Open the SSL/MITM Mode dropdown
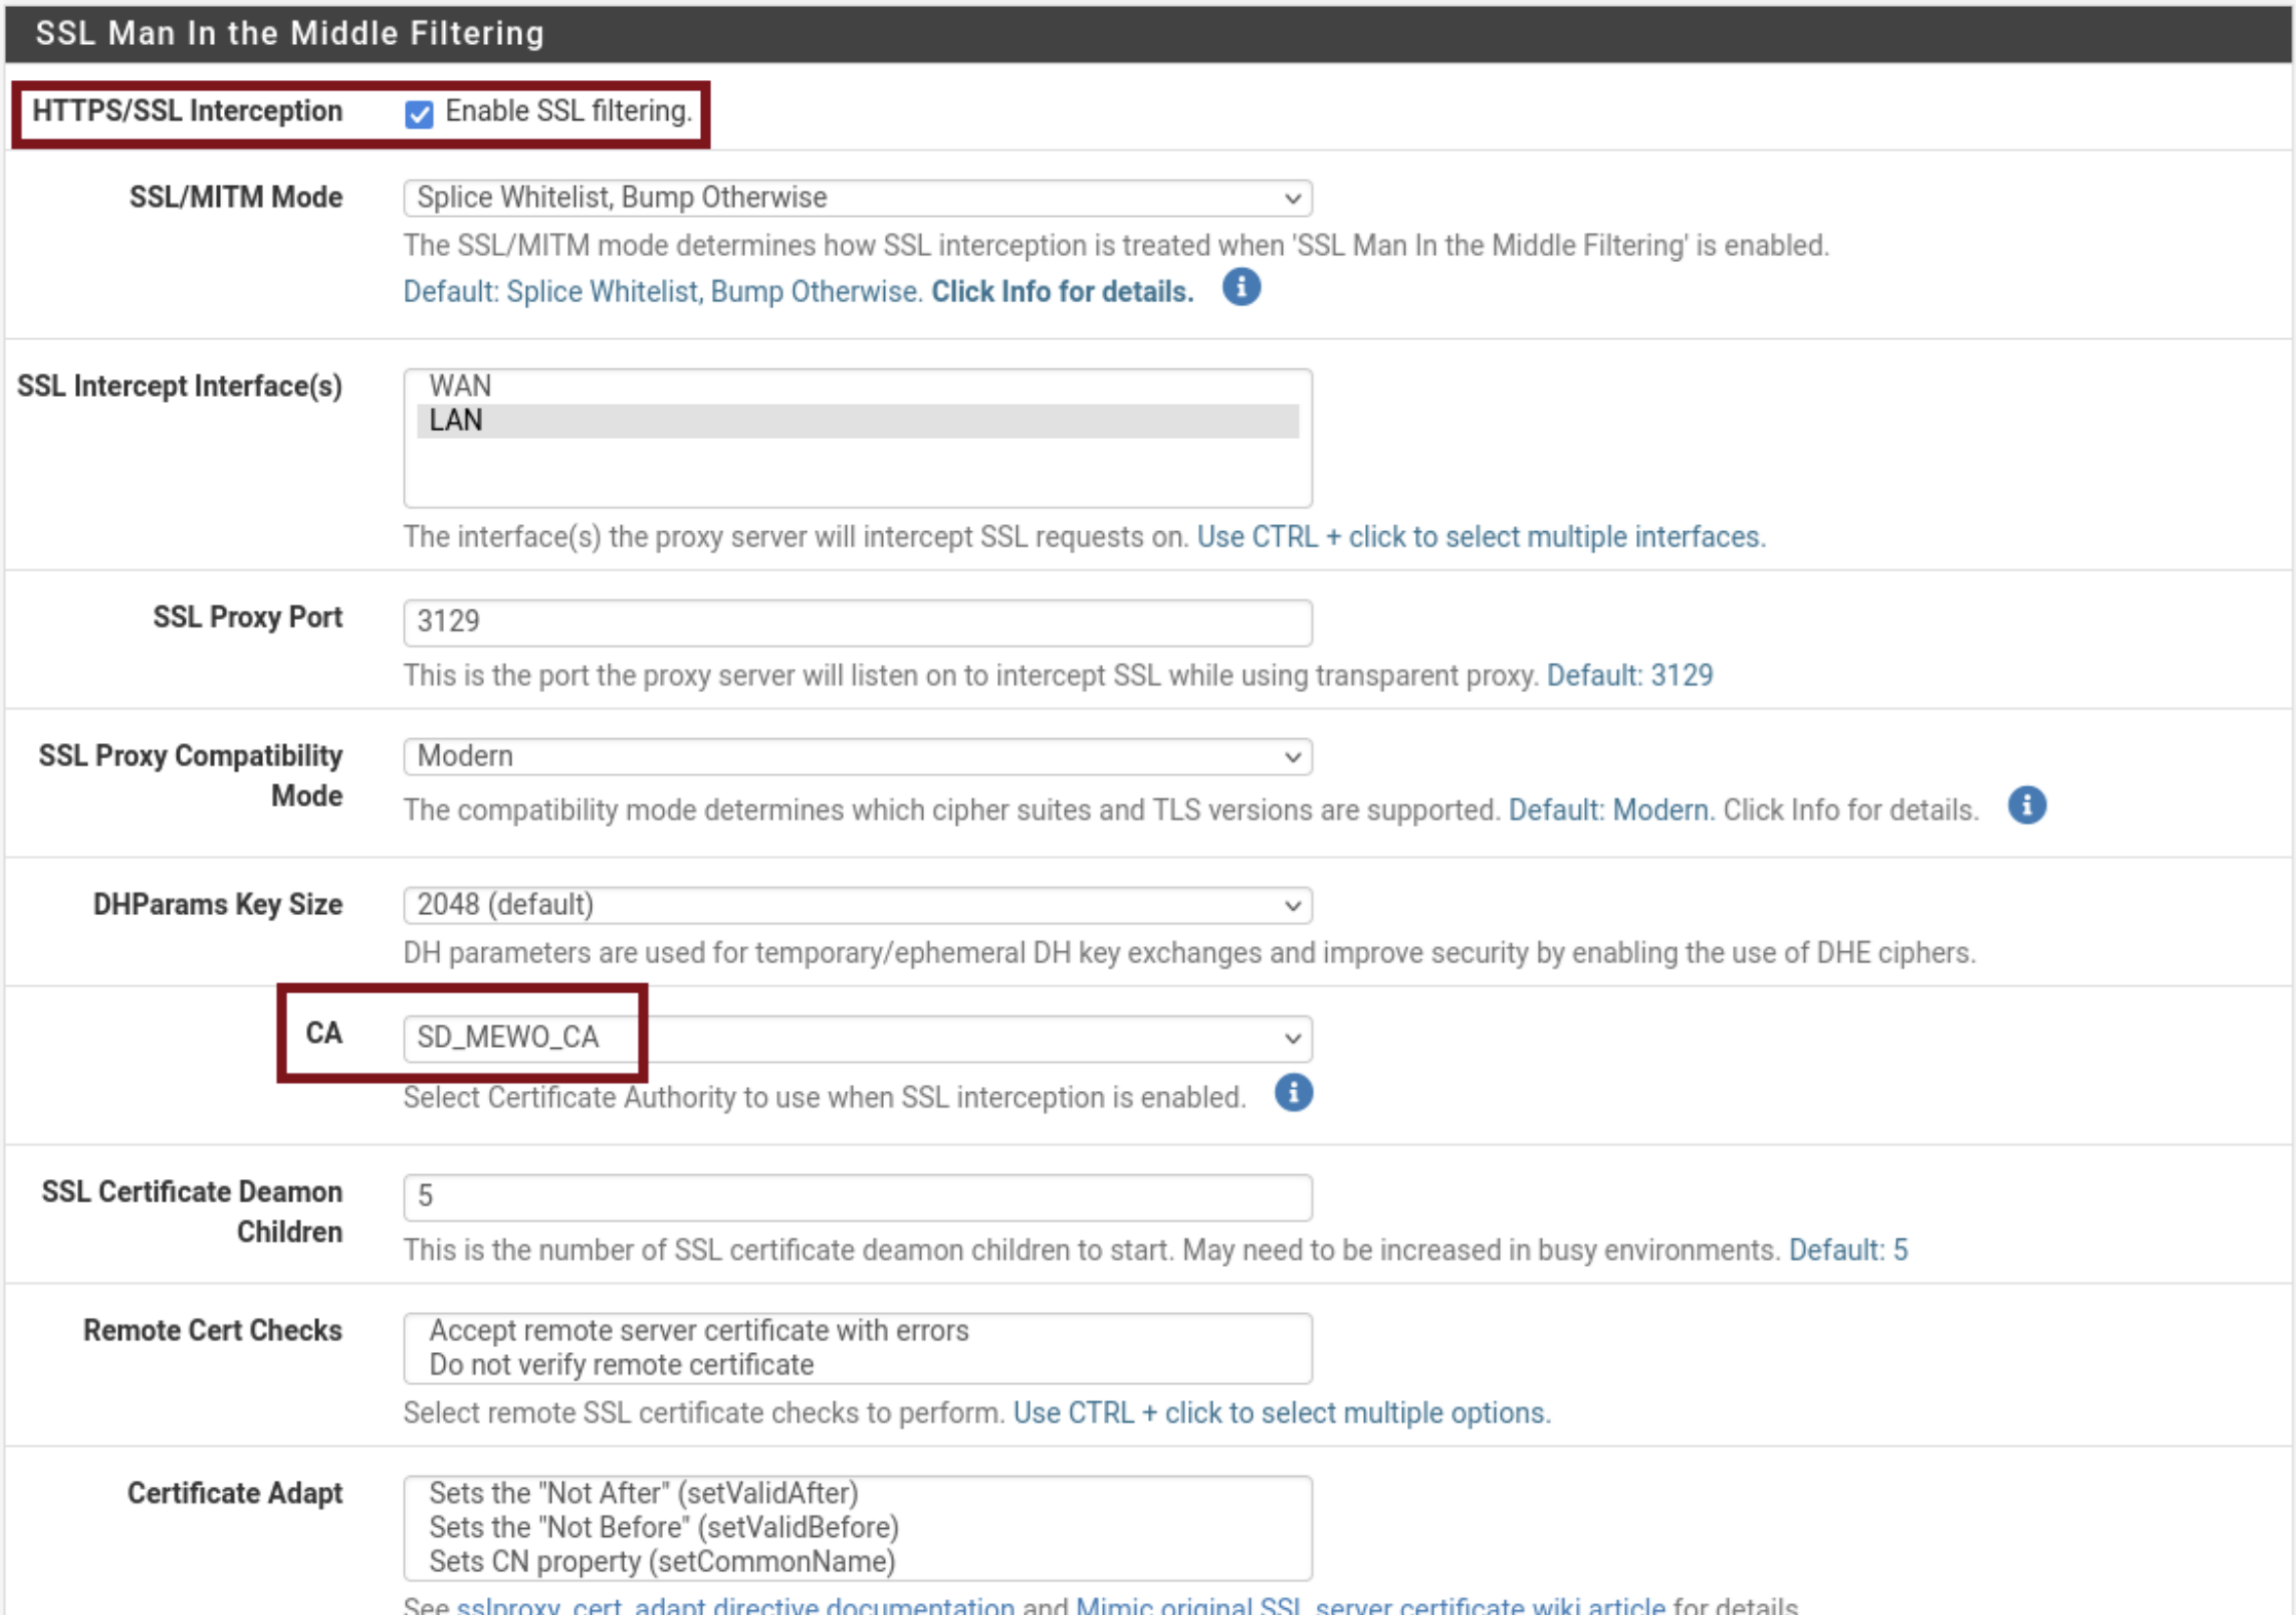The width and height of the screenshot is (2296, 1615). click(x=857, y=198)
